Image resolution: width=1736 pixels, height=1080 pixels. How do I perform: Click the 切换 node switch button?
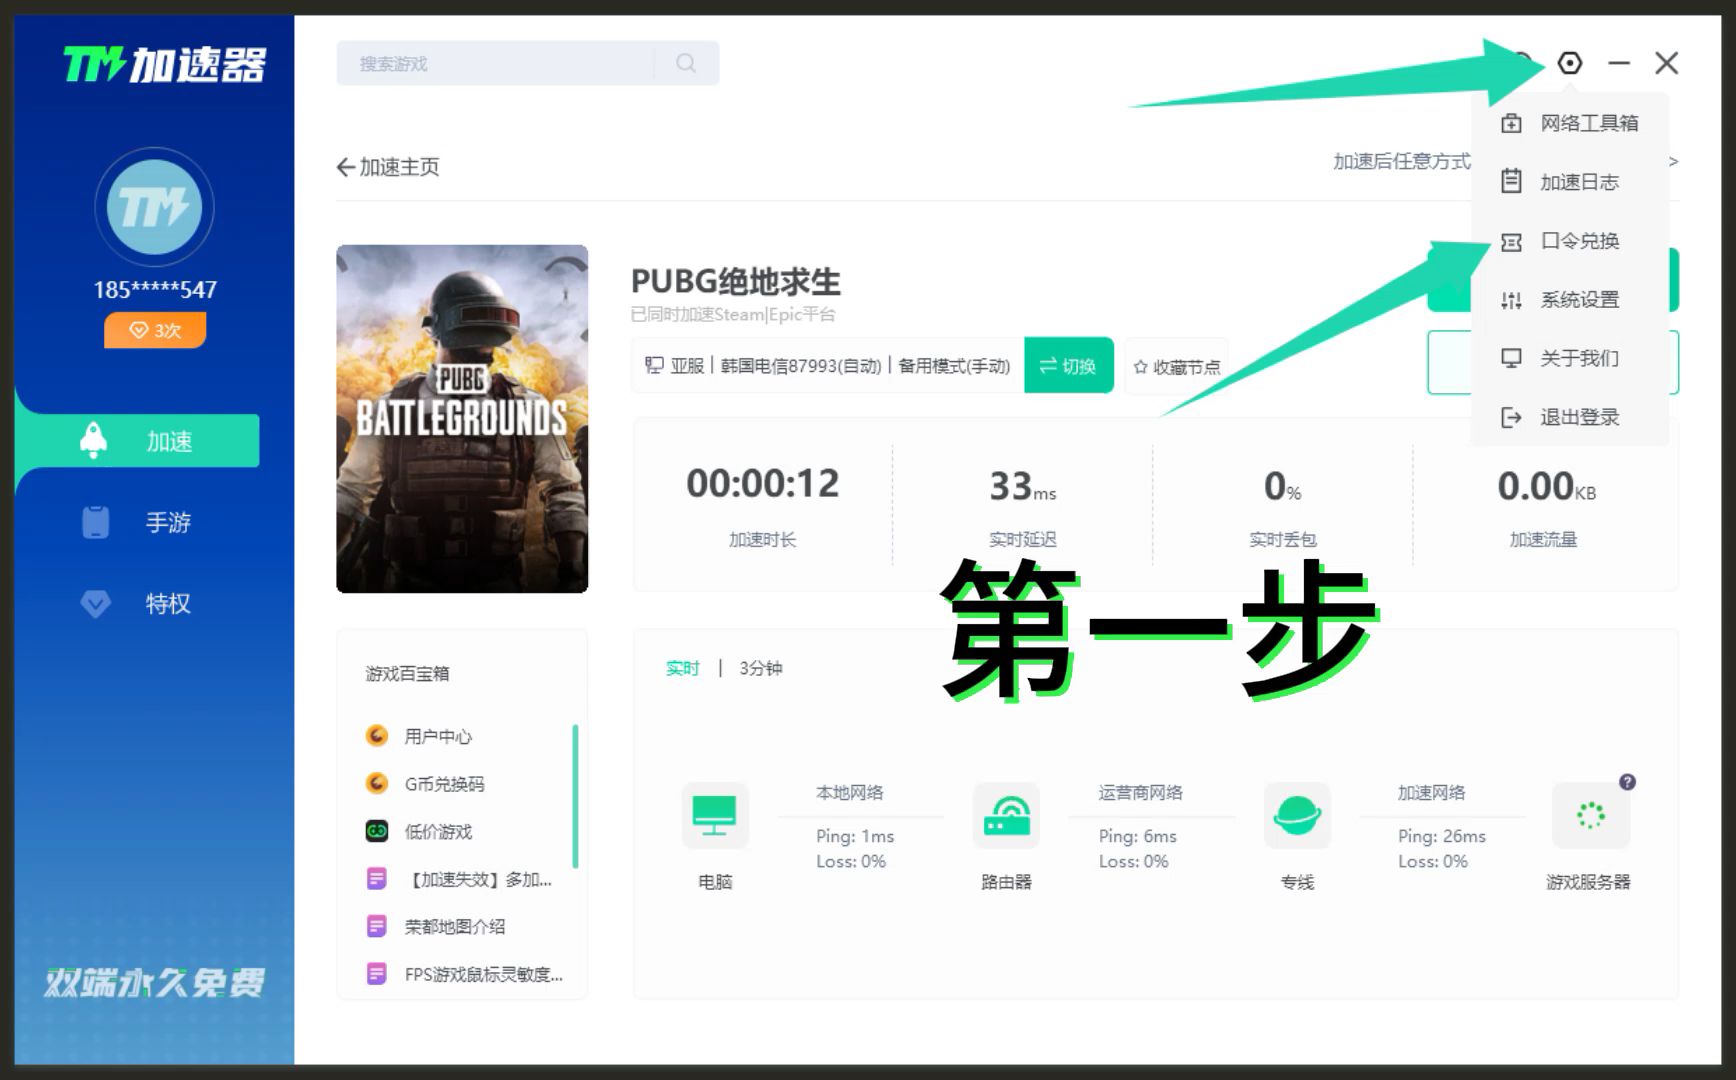1069,366
